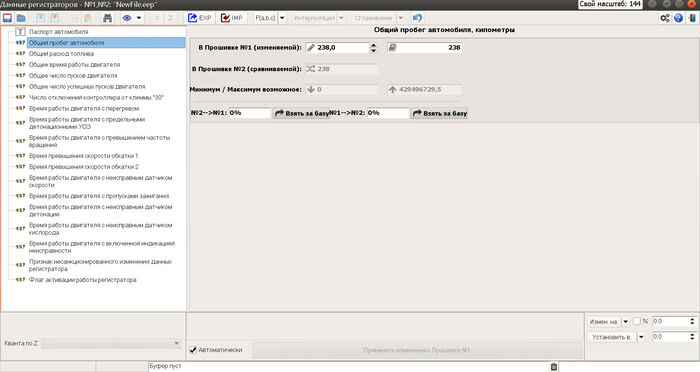Click the blue undo arrow icon

417,18
